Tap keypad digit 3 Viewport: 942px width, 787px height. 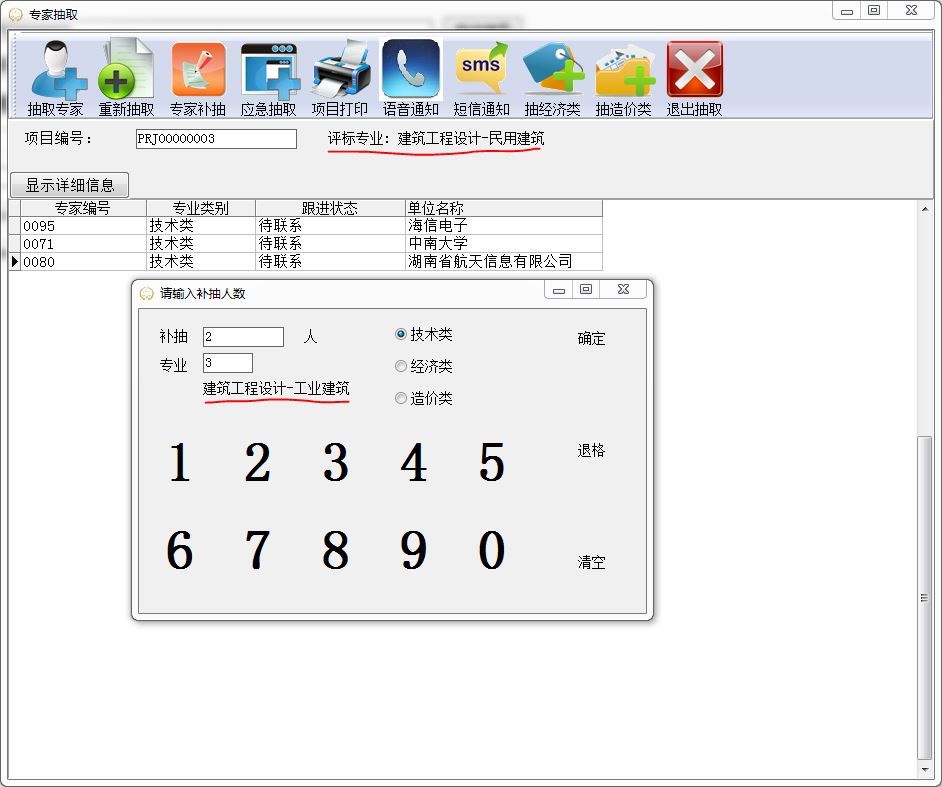tap(335, 462)
